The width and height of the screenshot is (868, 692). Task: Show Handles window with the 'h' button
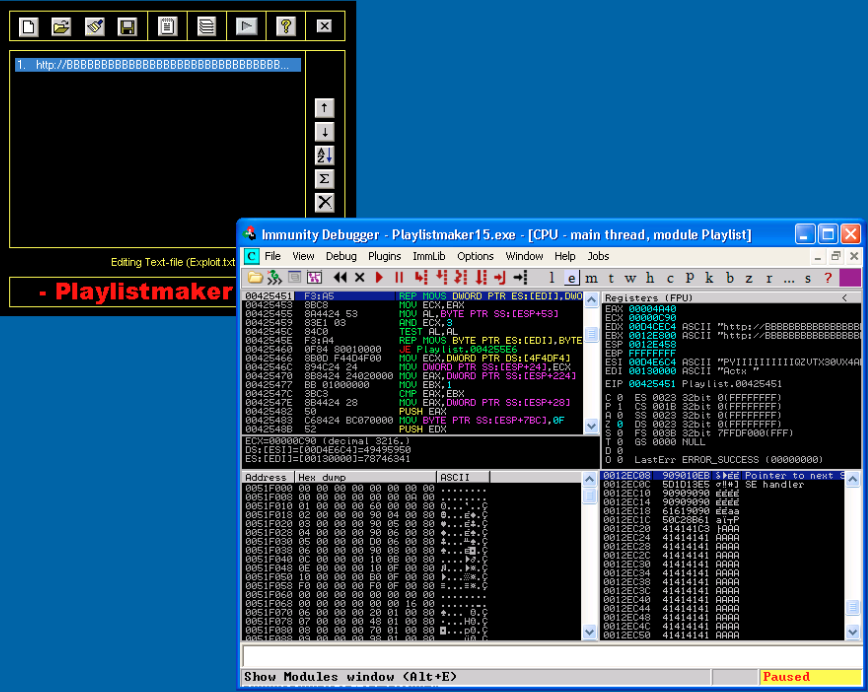click(650, 278)
